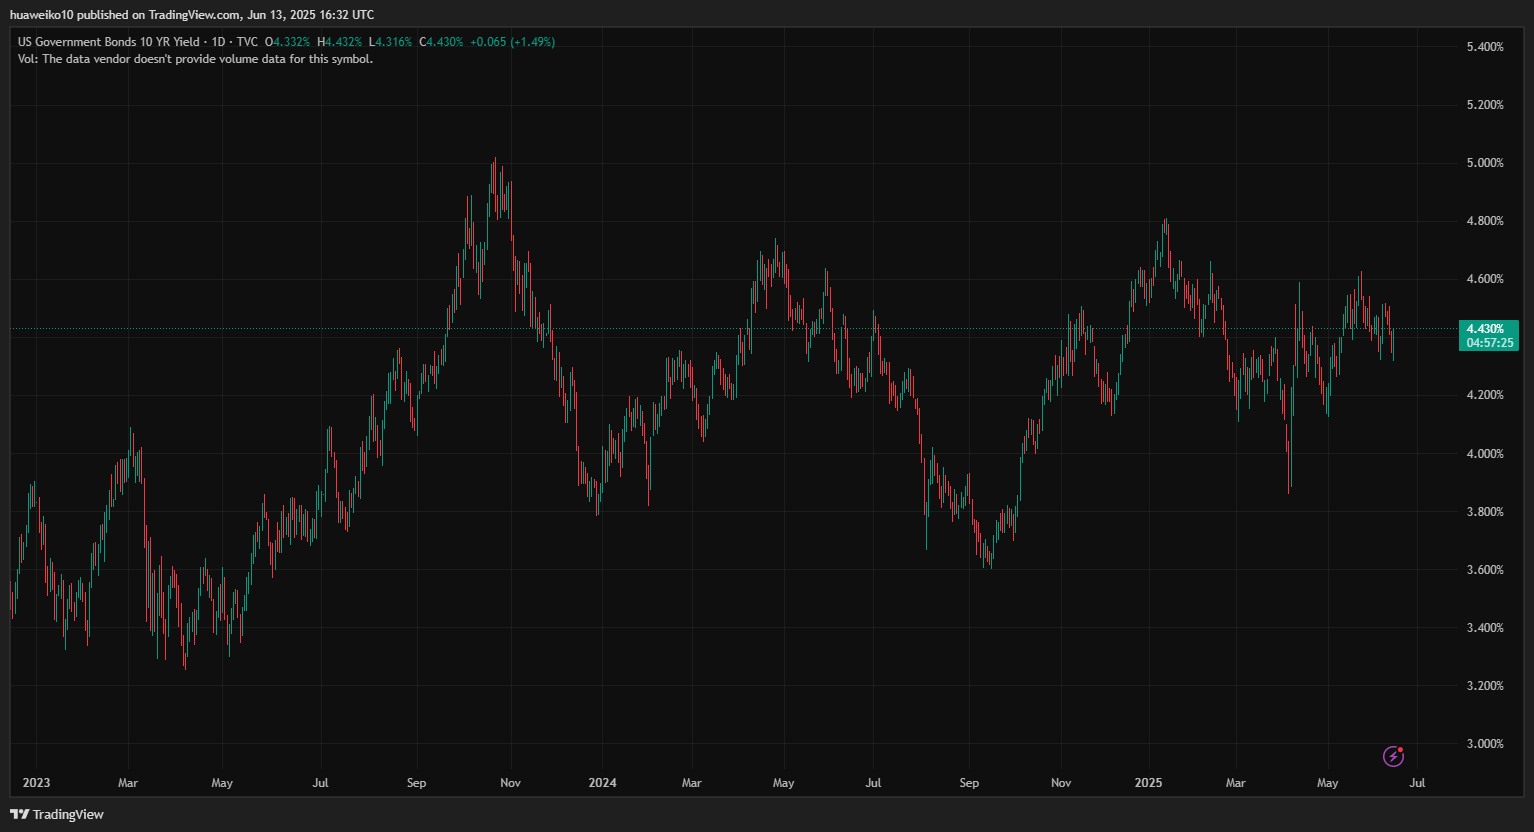Click the 3.800% price axis label
The image size is (1534, 832).
1485,512
